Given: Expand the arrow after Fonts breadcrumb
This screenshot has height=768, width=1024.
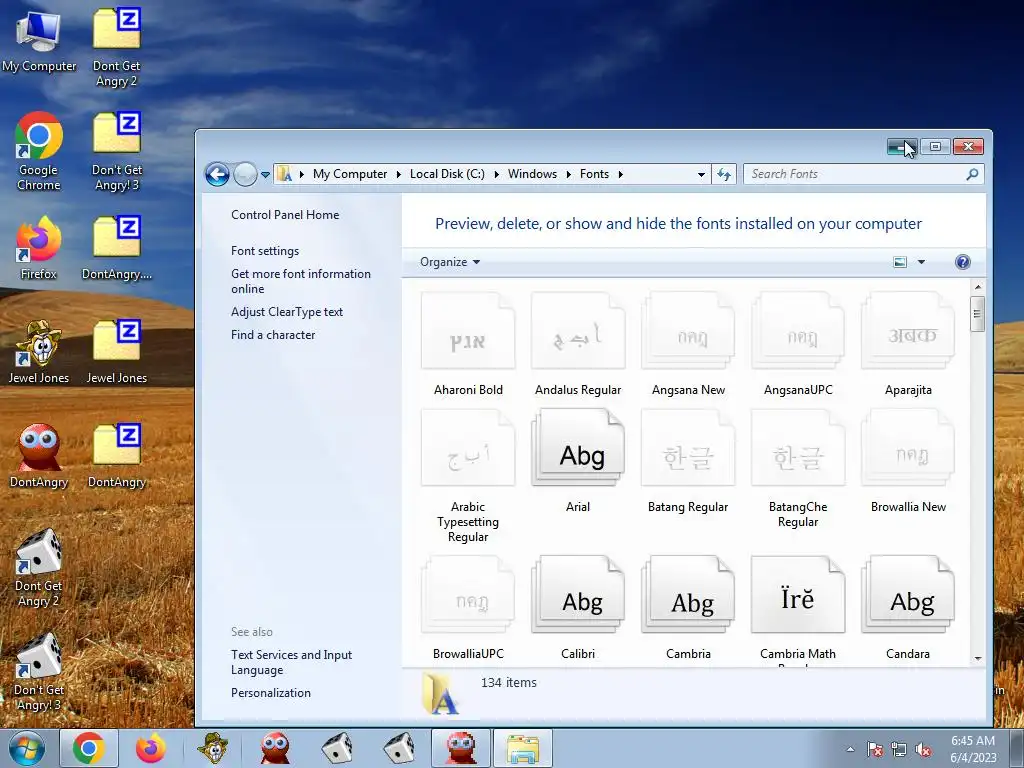Looking at the screenshot, I should pos(620,174).
